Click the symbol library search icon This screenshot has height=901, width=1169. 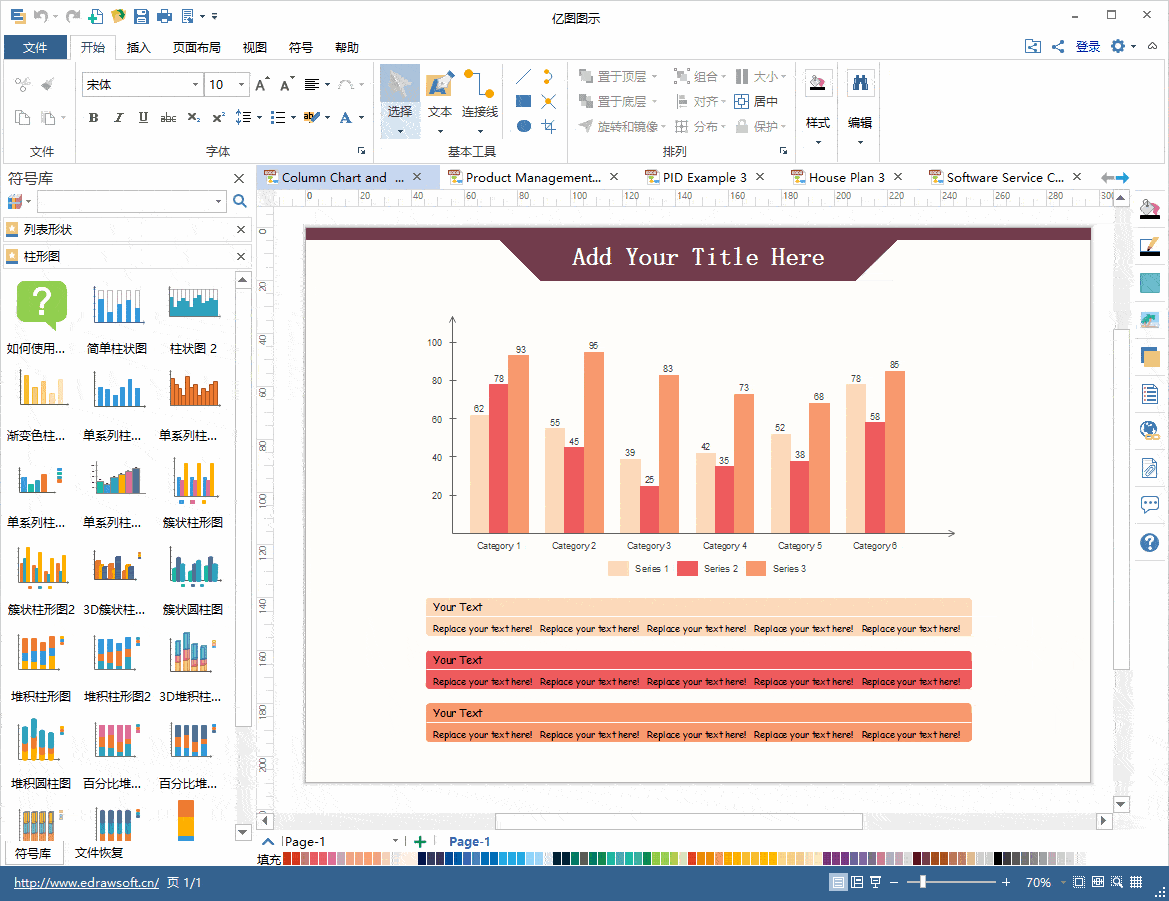tap(240, 202)
